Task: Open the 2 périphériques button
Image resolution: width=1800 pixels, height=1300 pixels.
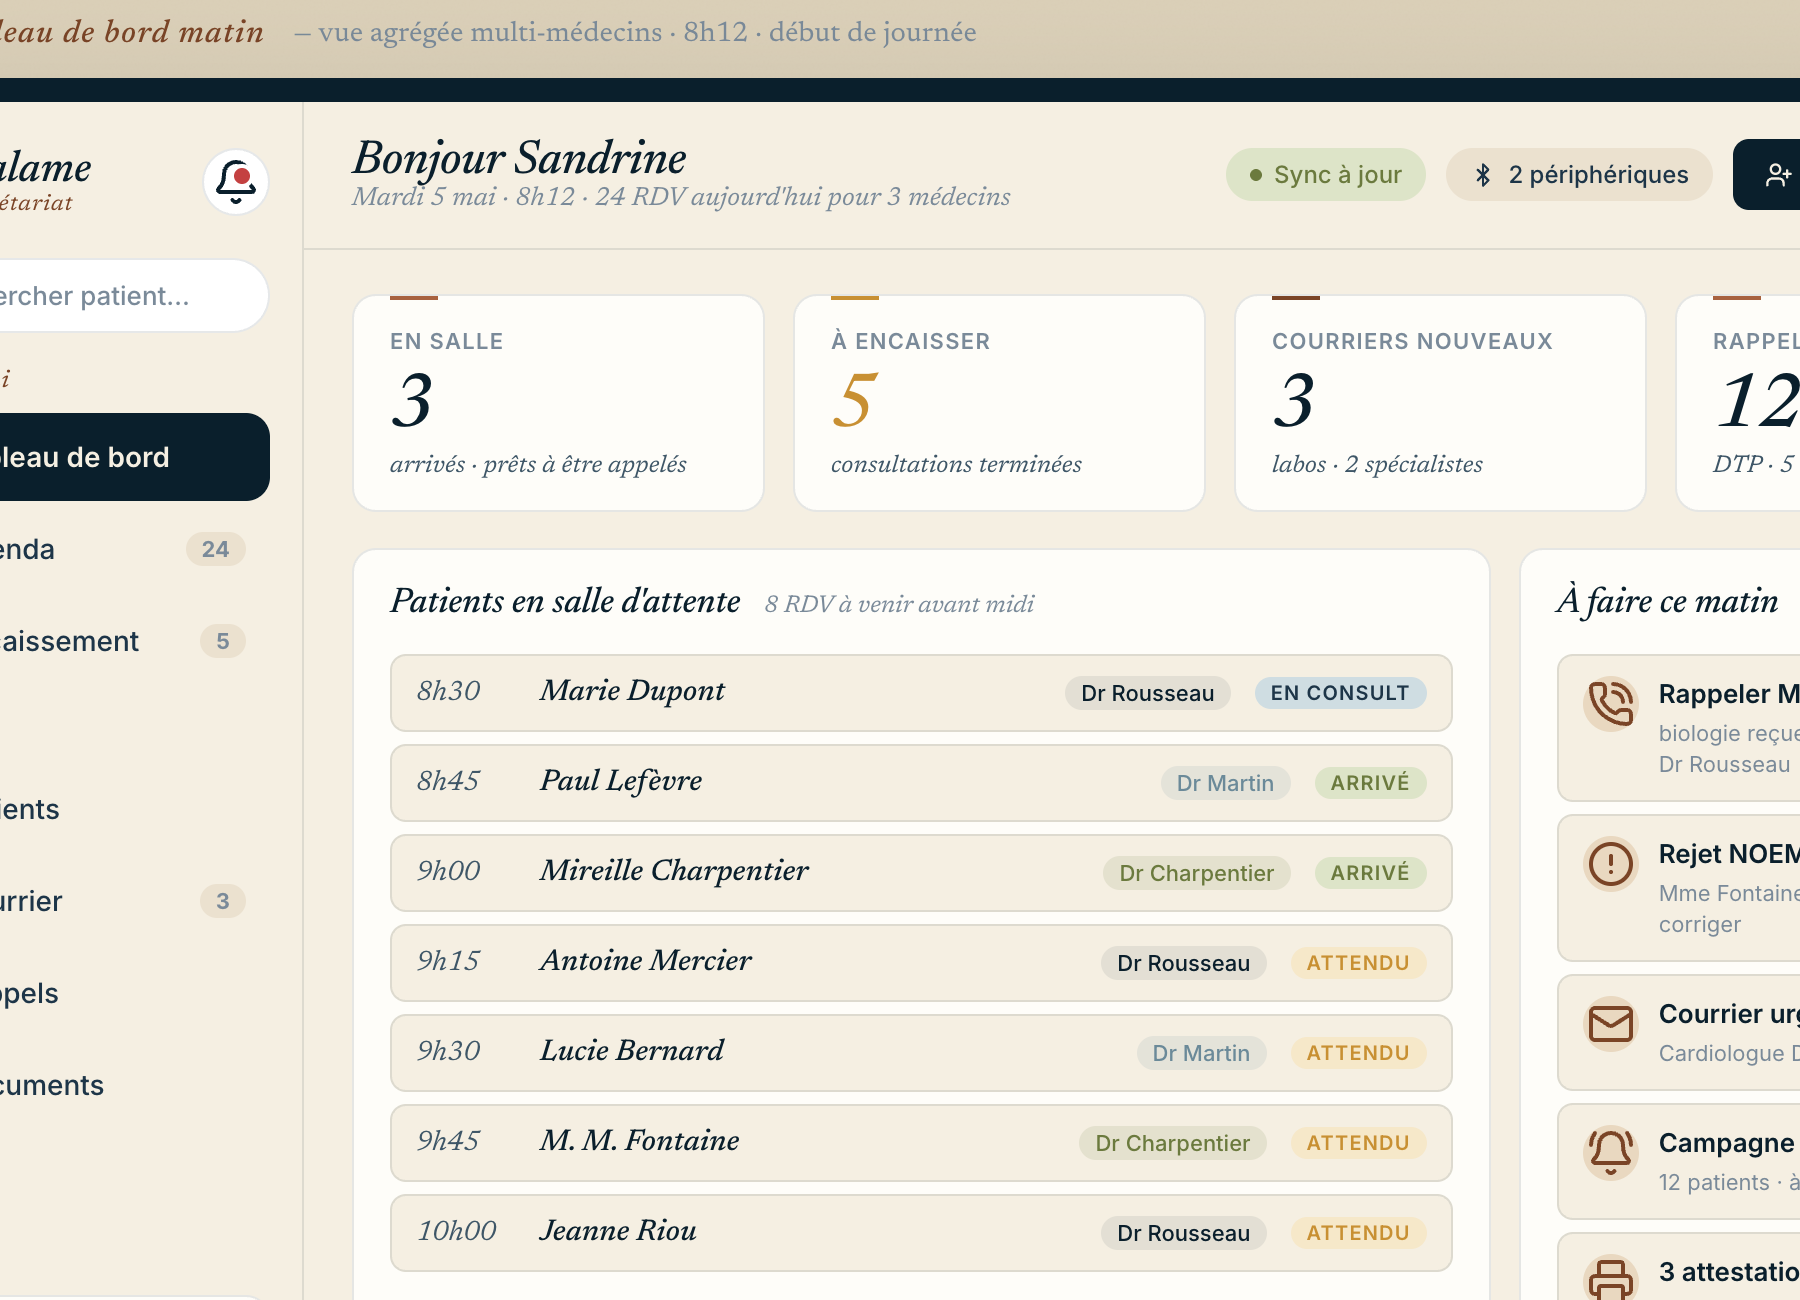Action: pyautogui.click(x=1579, y=175)
